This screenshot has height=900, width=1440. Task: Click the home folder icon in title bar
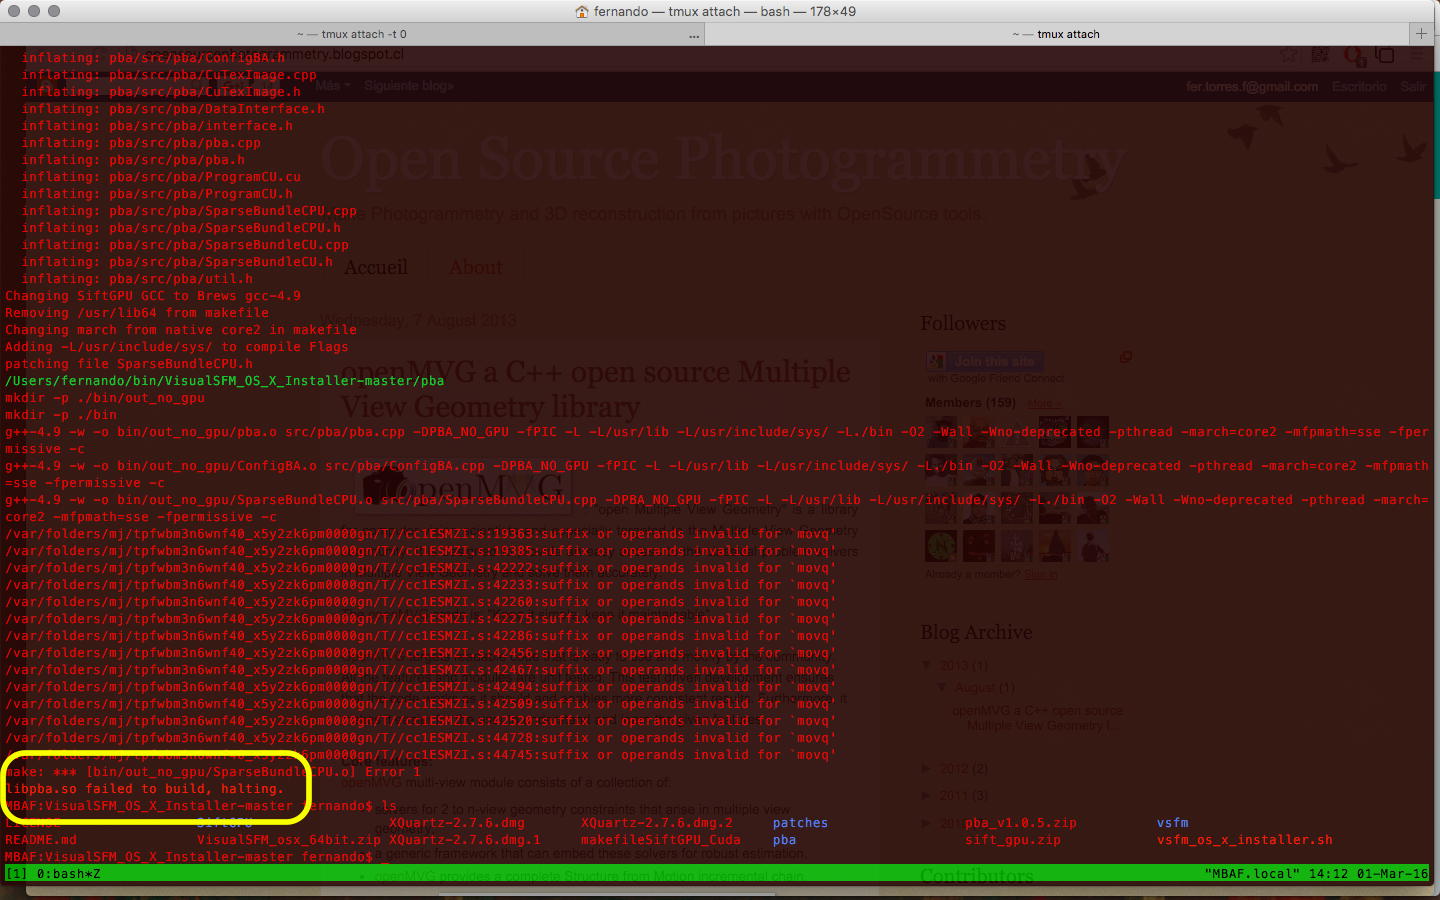point(582,12)
